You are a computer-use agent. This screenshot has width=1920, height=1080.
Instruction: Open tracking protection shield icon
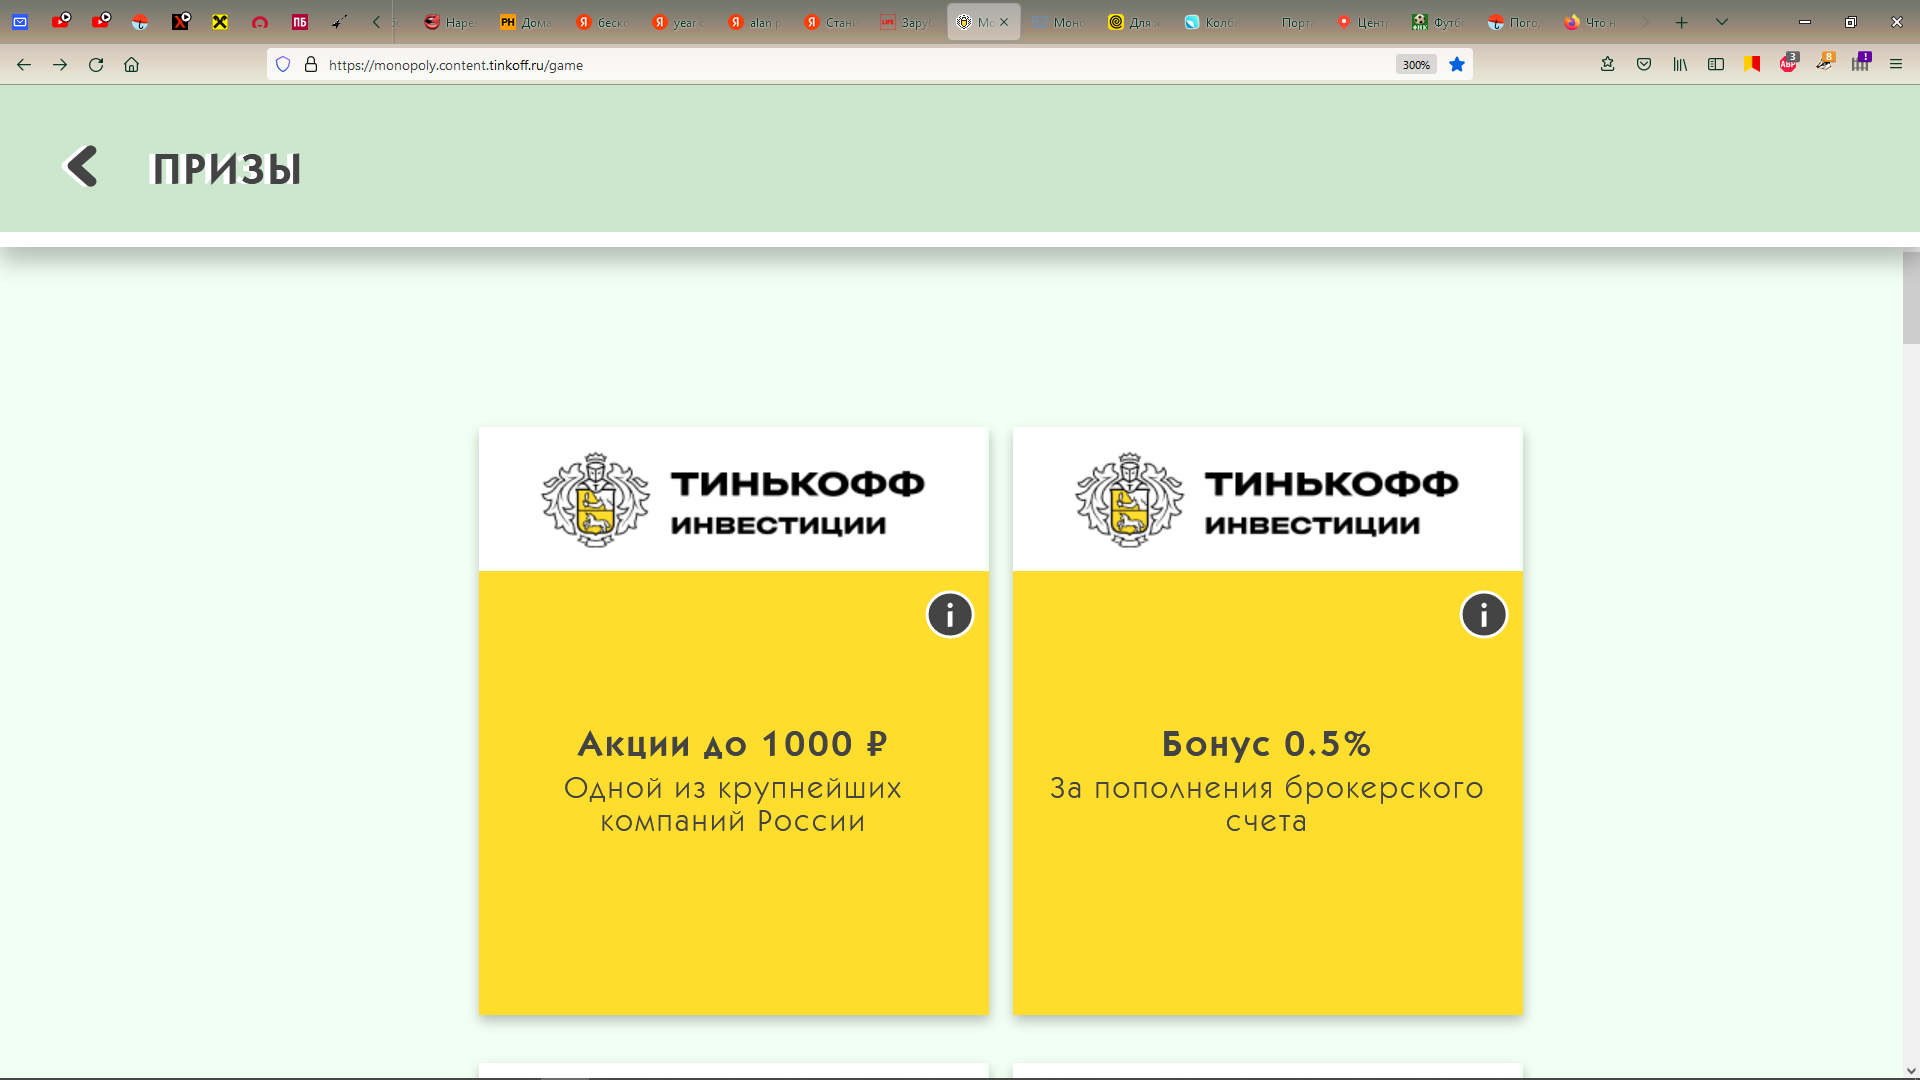(283, 65)
